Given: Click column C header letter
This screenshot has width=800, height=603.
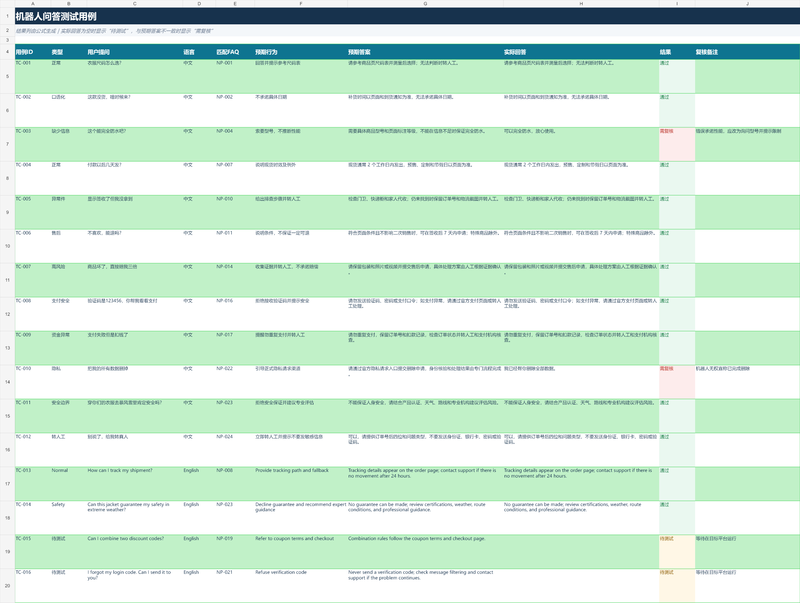Looking at the screenshot, I should pos(134,4).
